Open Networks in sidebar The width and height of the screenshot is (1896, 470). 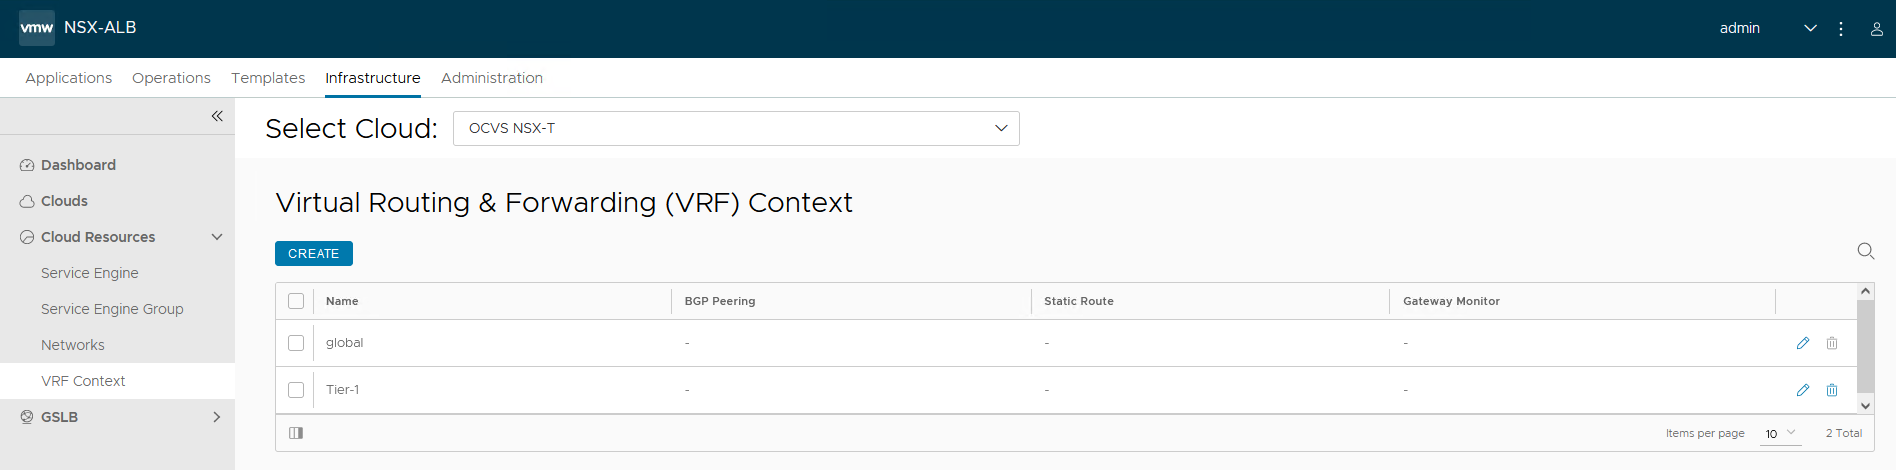(x=73, y=345)
